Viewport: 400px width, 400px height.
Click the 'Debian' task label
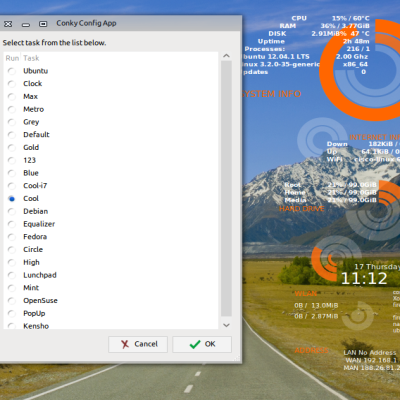click(36, 211)
